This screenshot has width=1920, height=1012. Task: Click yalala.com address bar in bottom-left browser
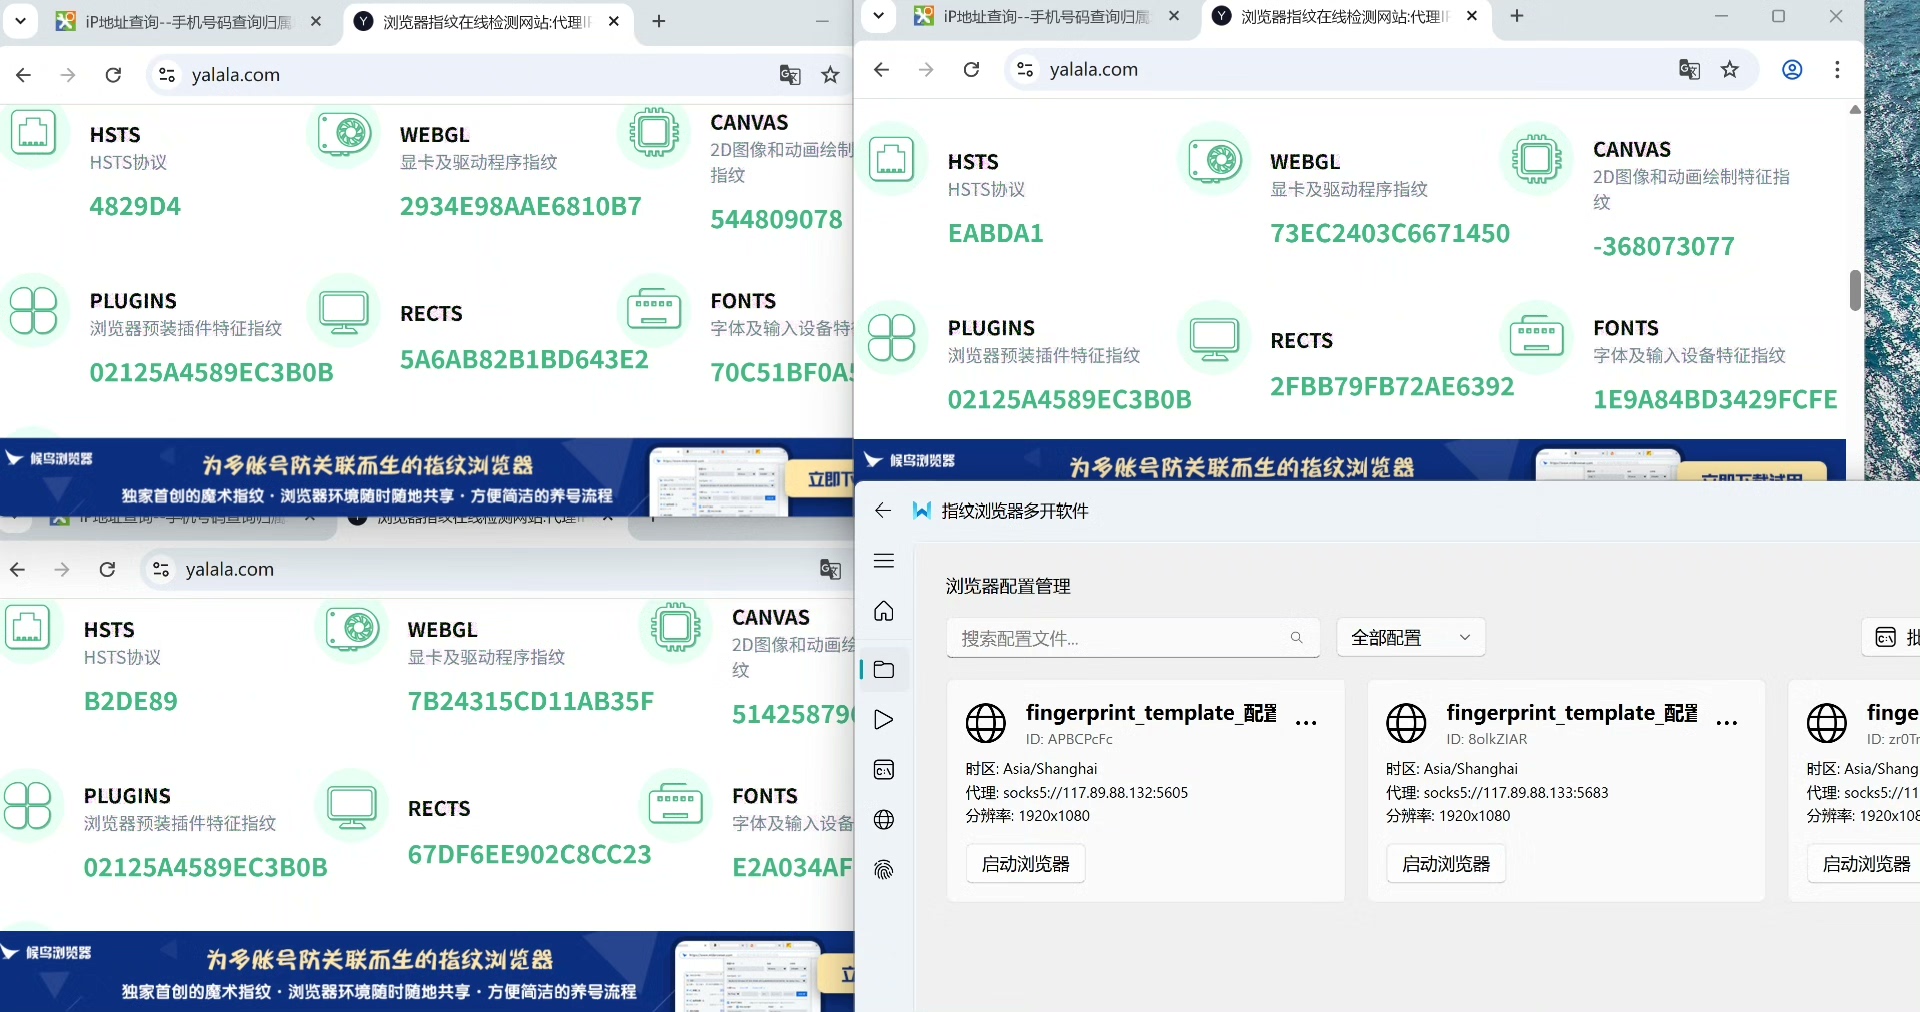(495, 569)
